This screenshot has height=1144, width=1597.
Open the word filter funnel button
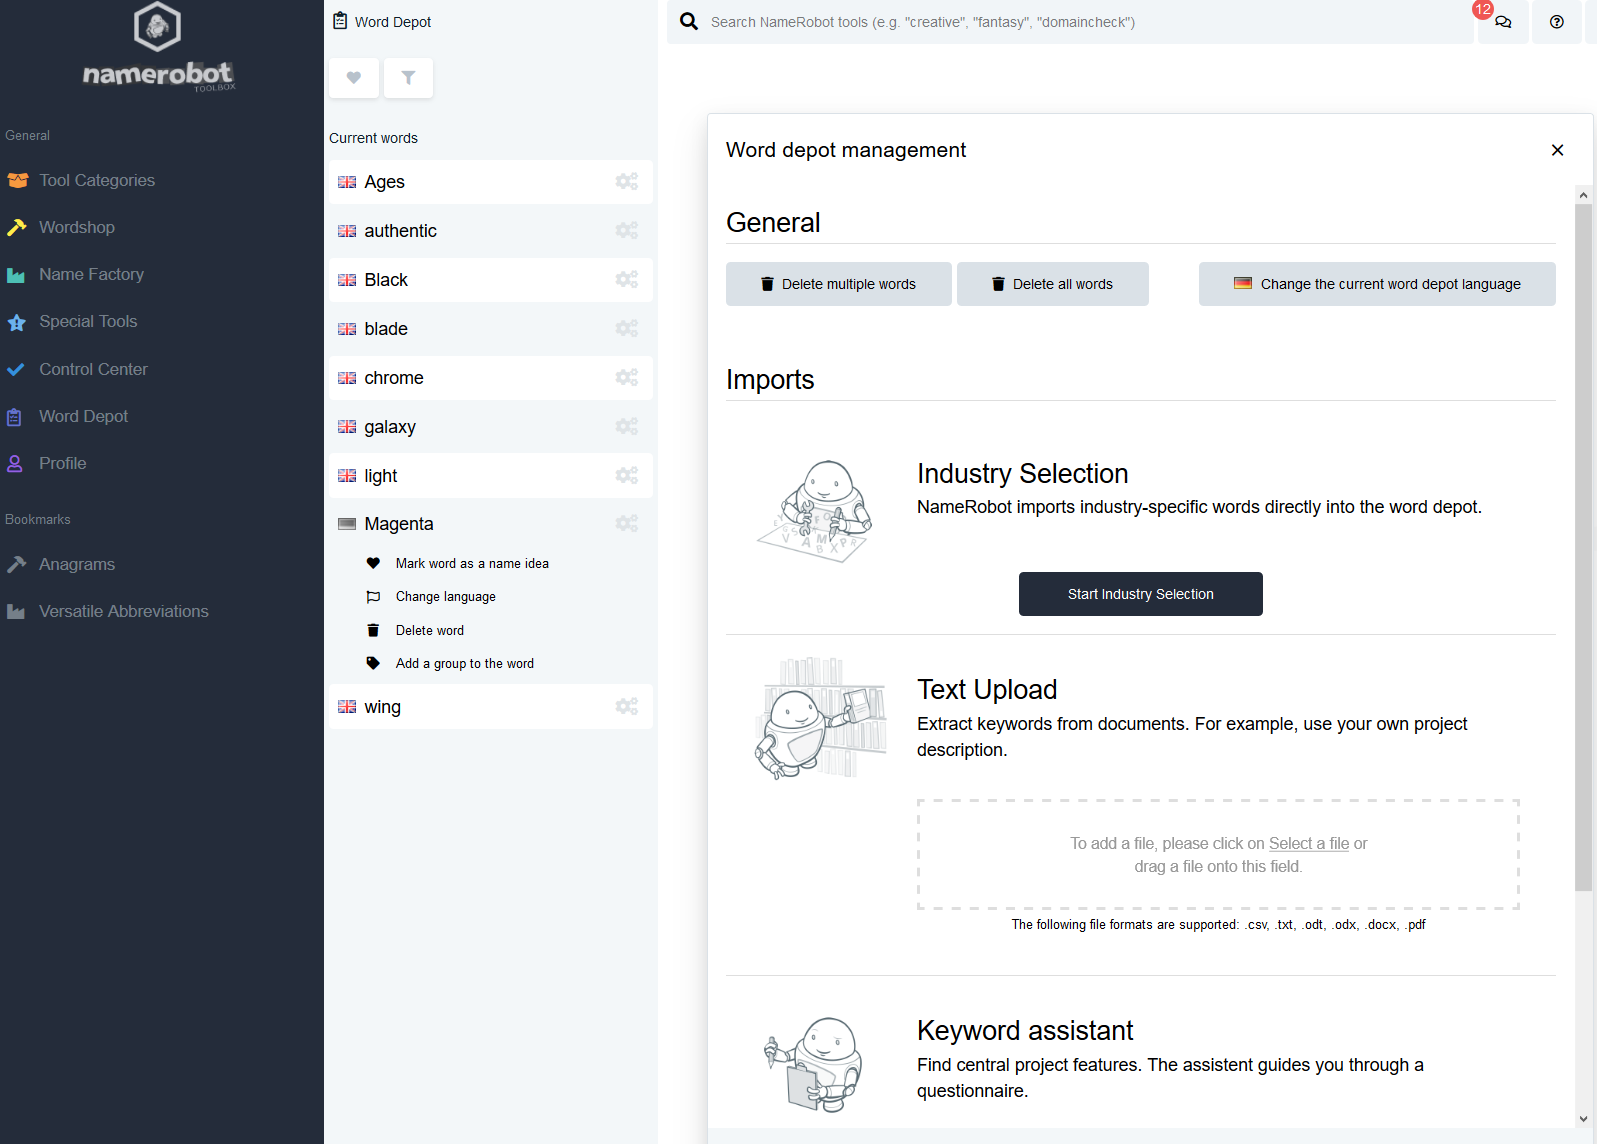408,77
